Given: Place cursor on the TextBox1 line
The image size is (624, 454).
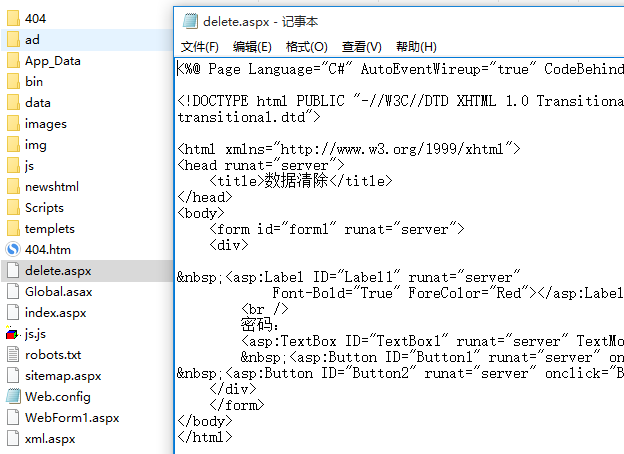Looking at the screenshot, I should tap(432, 341).
